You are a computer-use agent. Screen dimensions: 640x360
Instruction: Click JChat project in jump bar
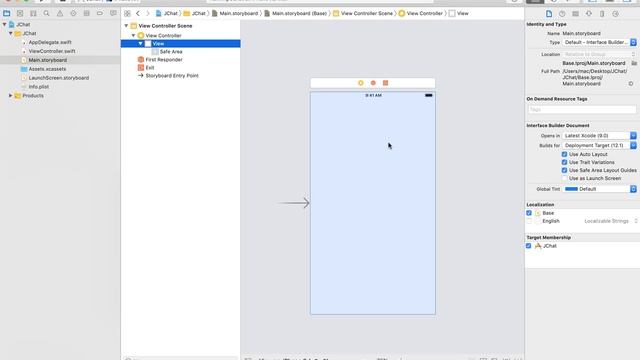click(x=167, y=13)
